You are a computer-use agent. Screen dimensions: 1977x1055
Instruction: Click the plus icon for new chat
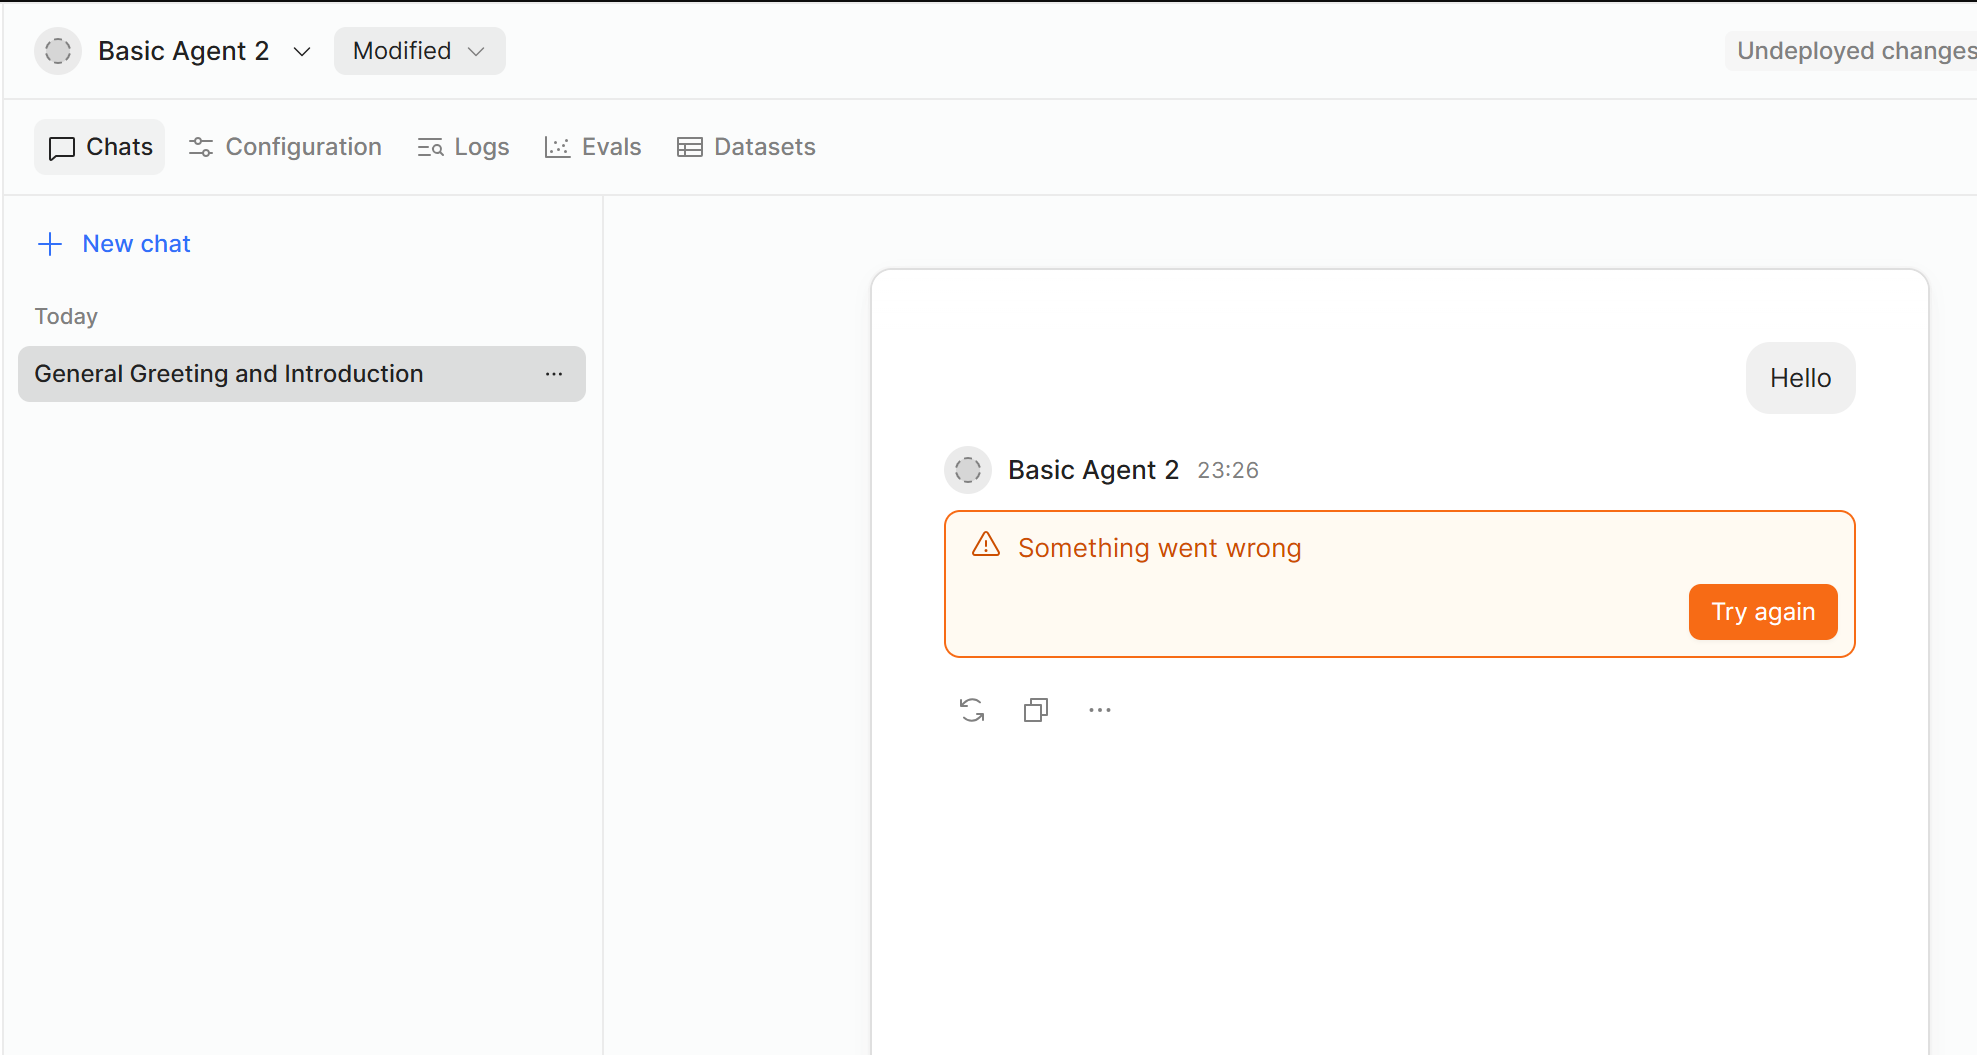click(x=50, y=244)
